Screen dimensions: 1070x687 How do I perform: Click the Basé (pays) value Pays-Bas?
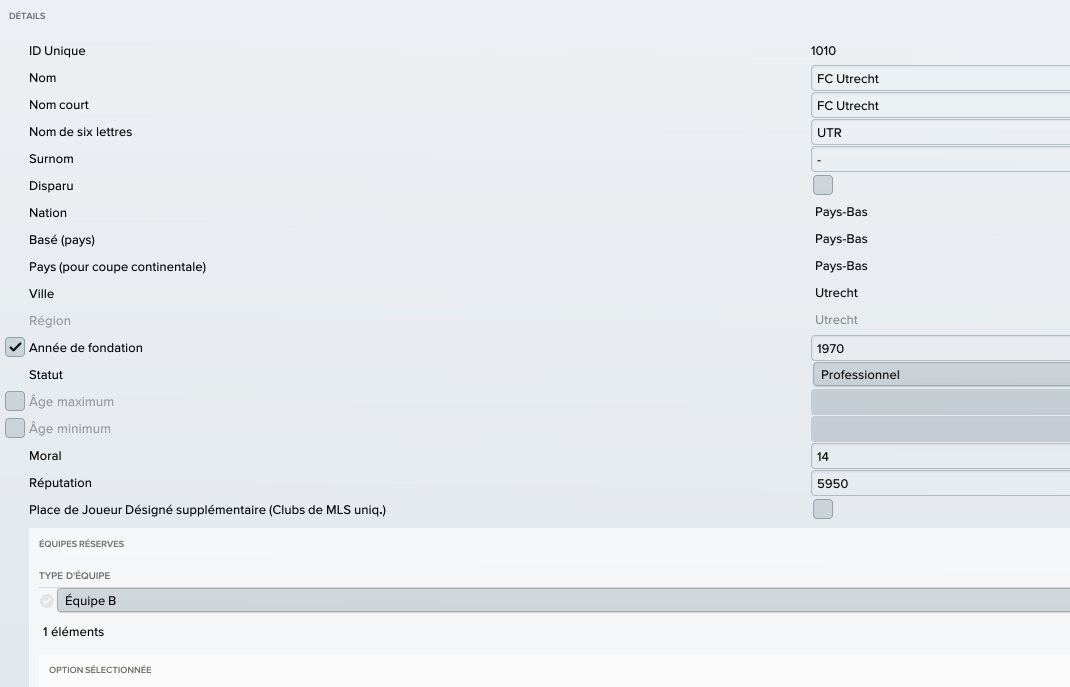pos(841,239)
